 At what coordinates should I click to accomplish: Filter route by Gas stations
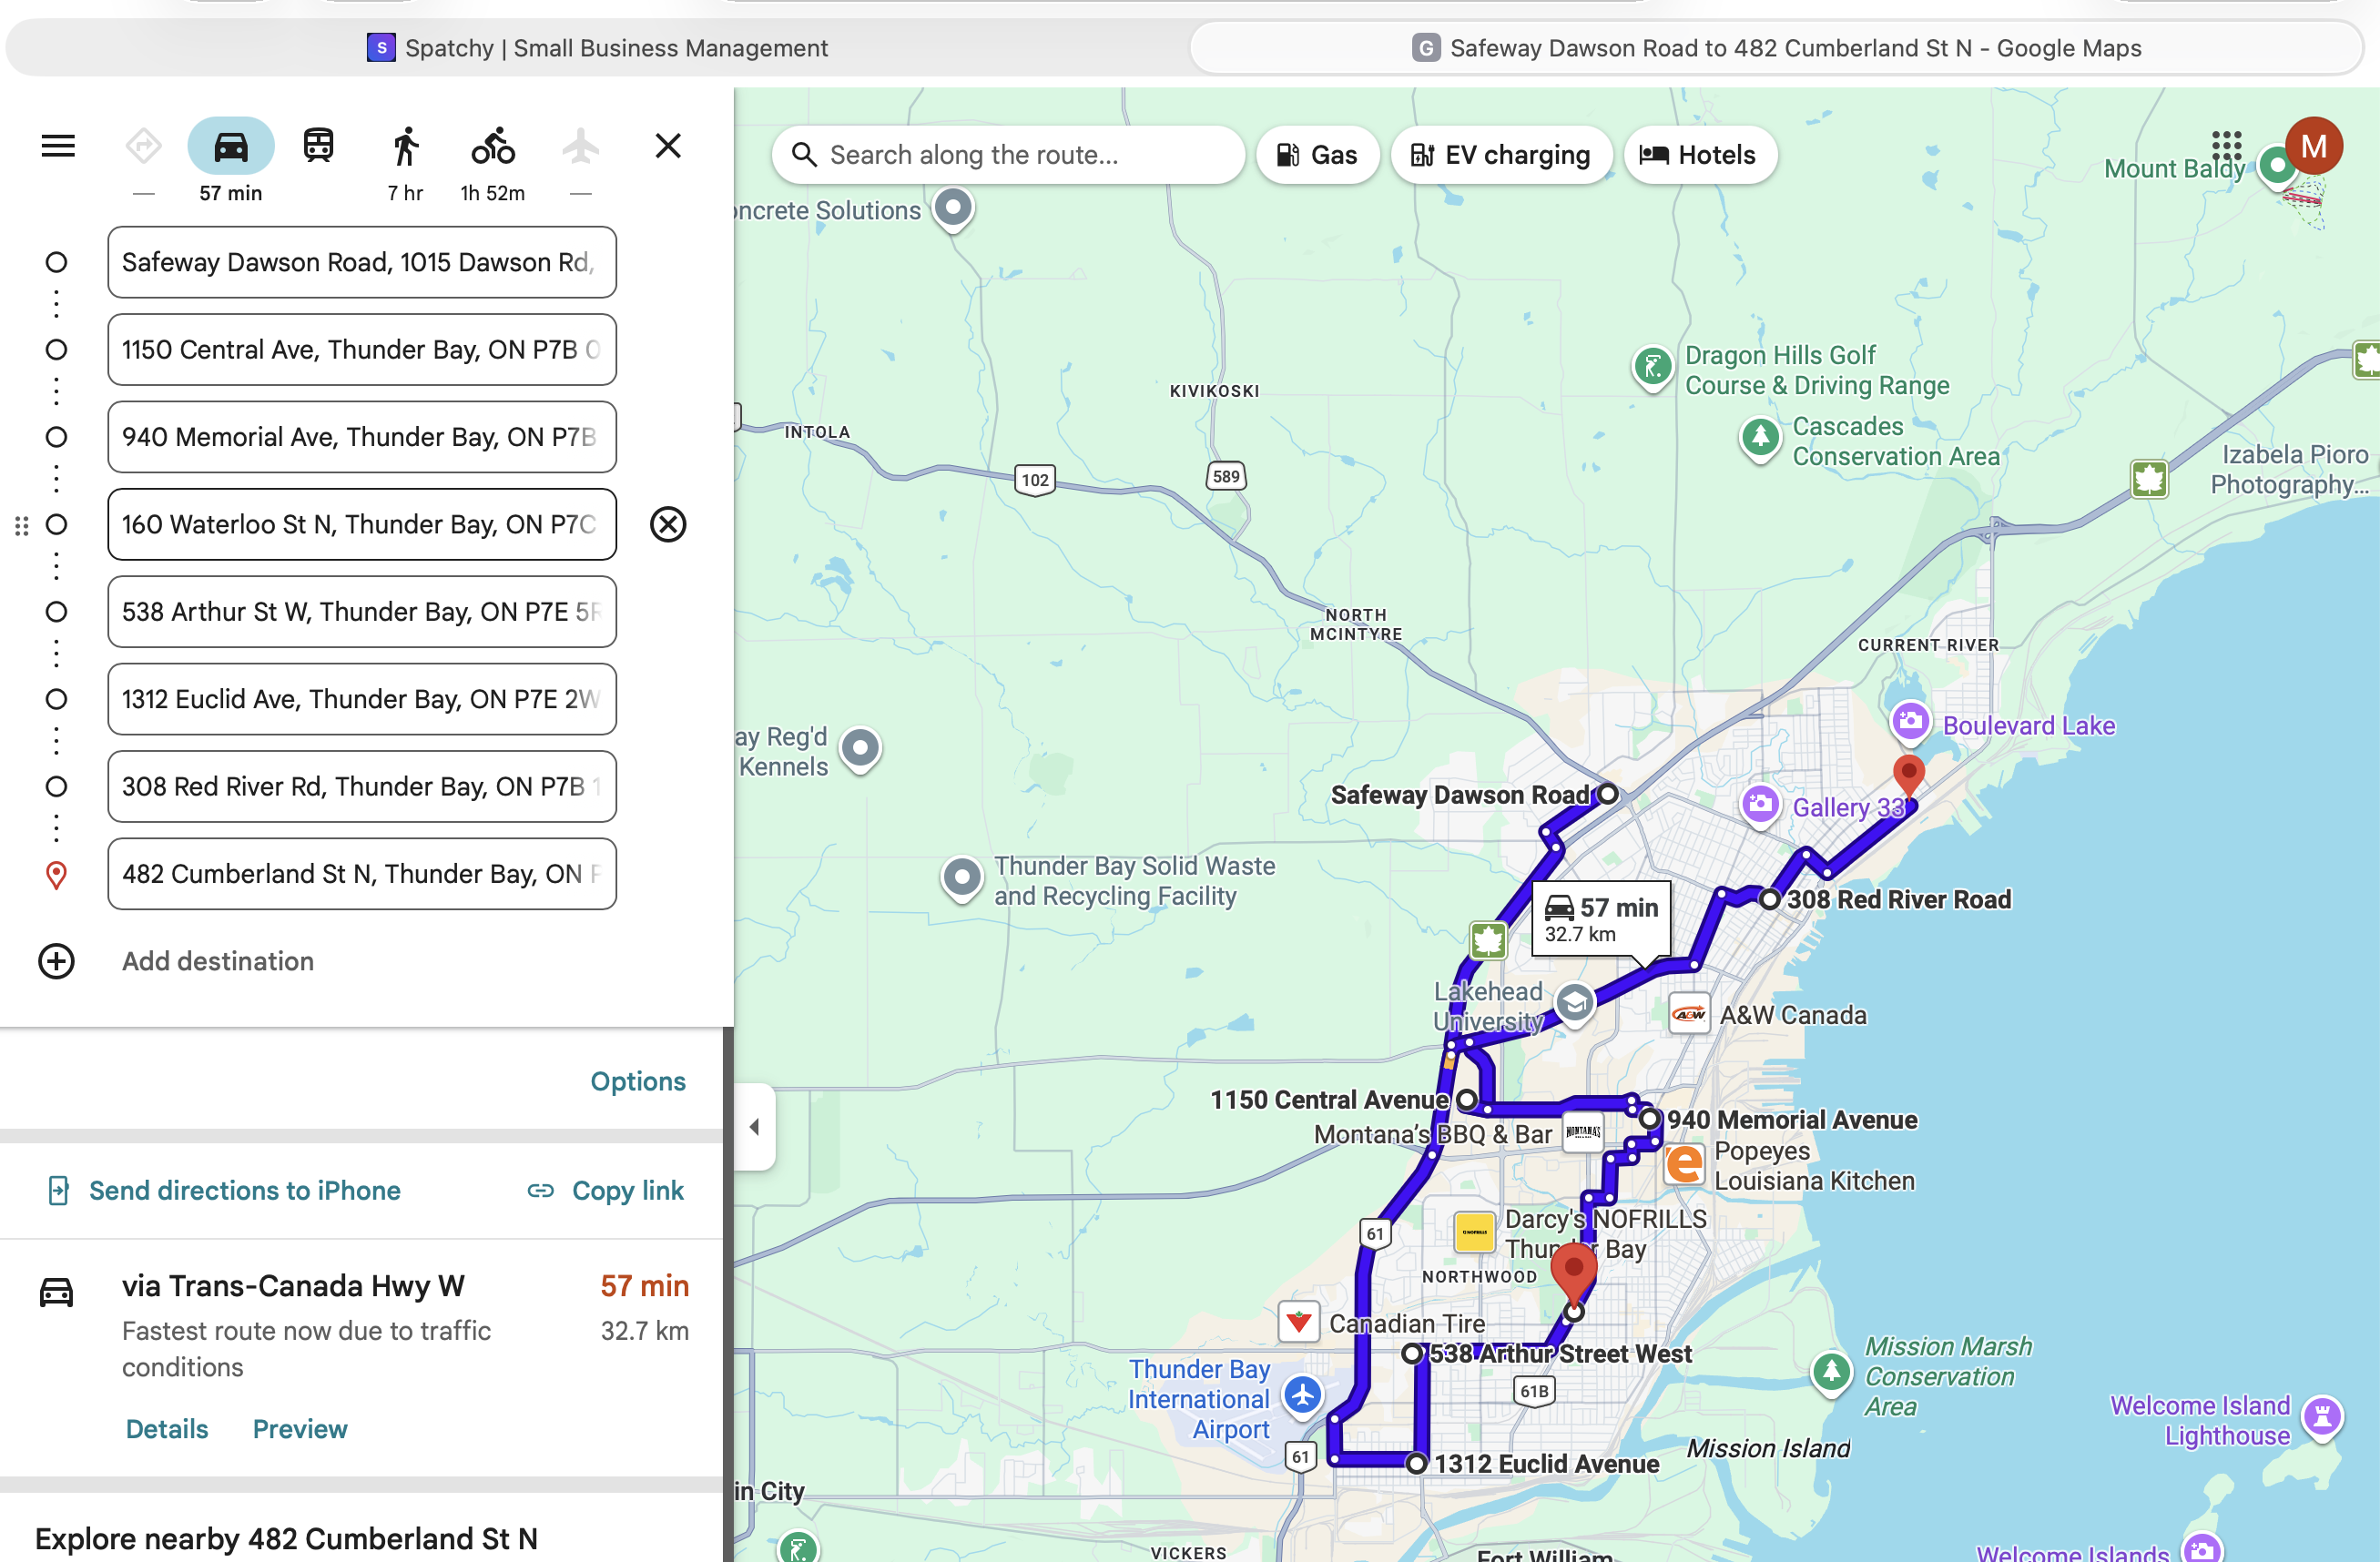coord(1318,155)
